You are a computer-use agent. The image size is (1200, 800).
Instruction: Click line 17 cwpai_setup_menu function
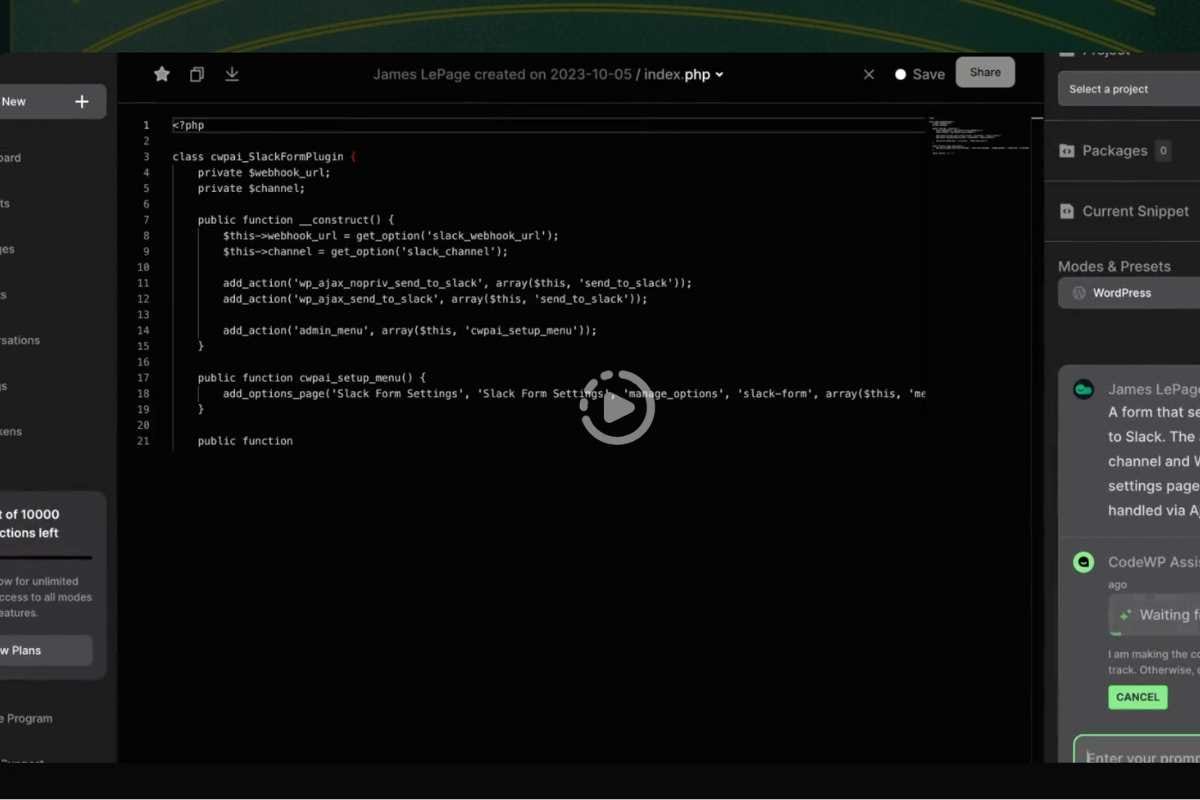point(312,378)
